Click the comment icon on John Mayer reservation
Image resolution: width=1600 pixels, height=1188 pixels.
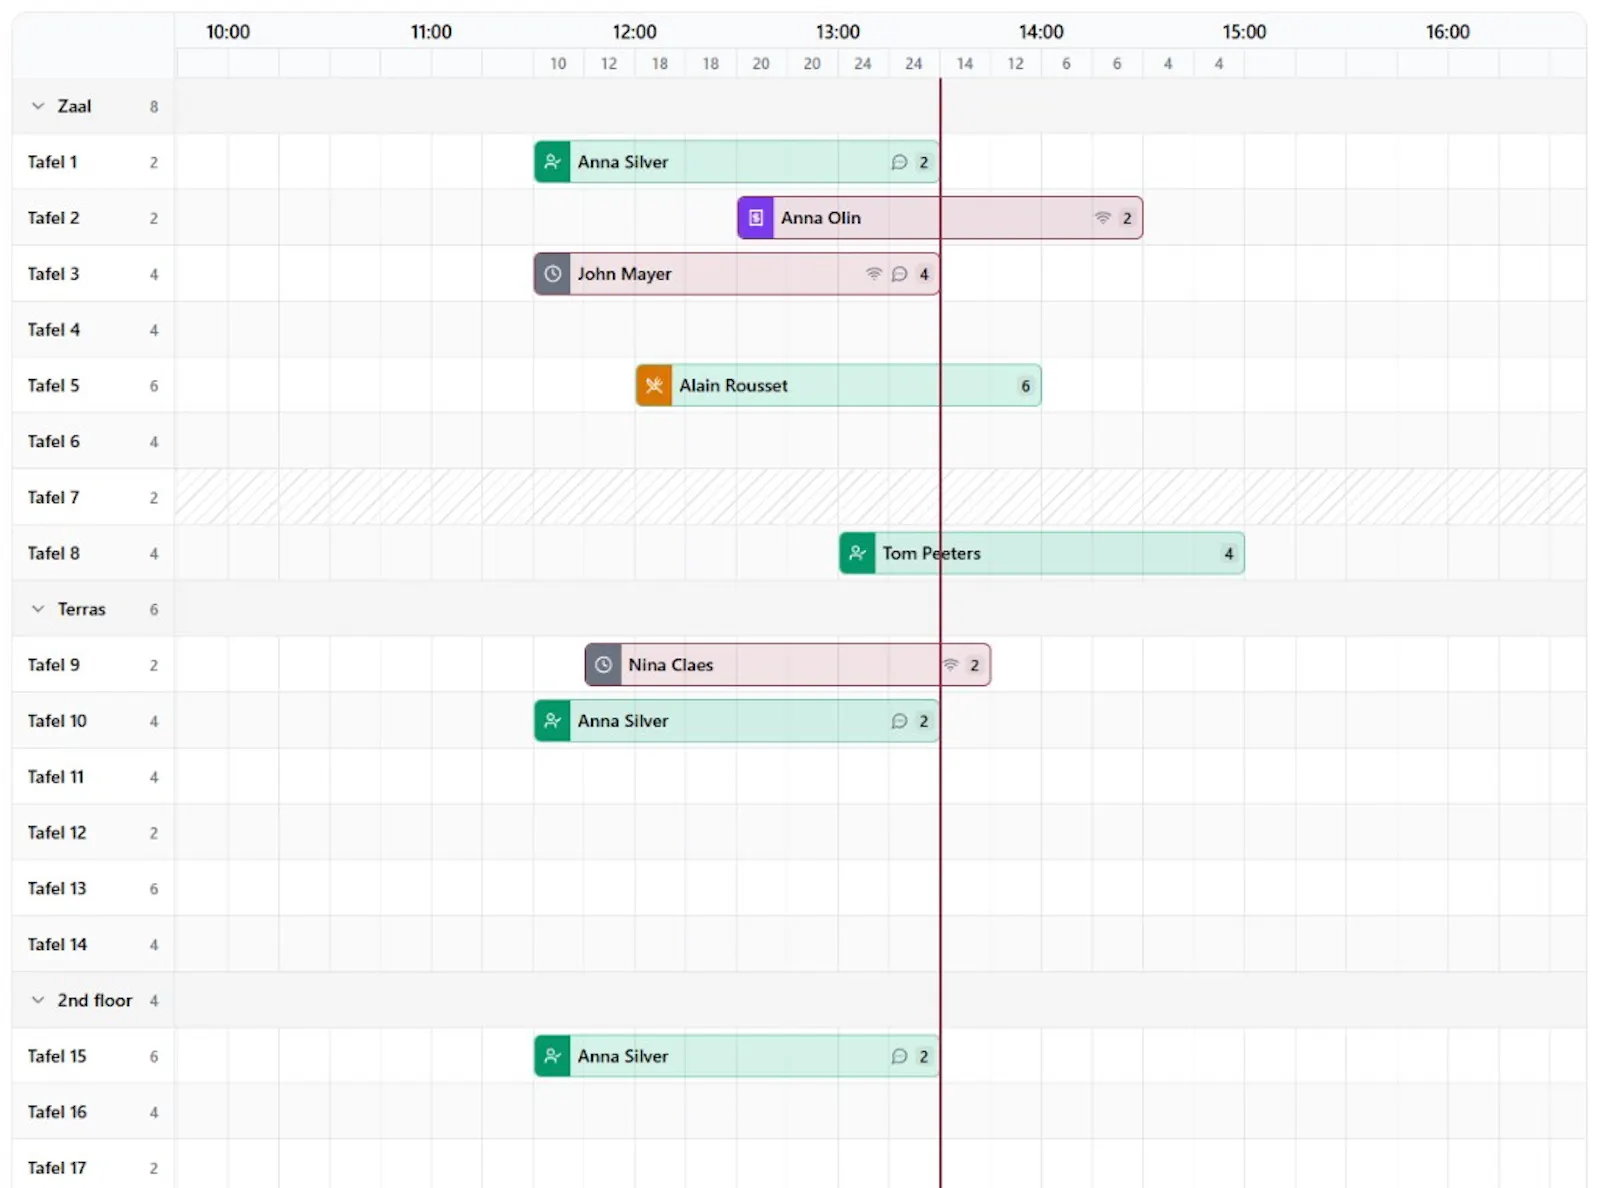click(x=899, y=274)
